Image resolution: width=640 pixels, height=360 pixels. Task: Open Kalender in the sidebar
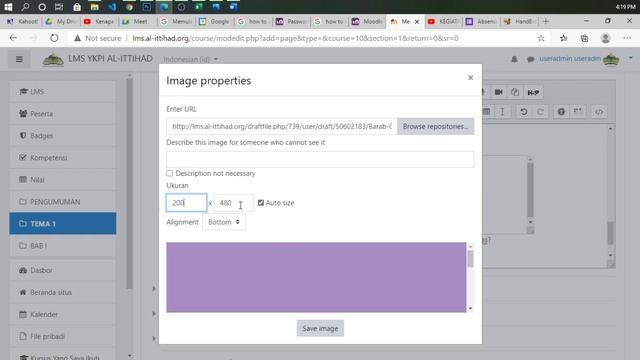tap(63, 314)
